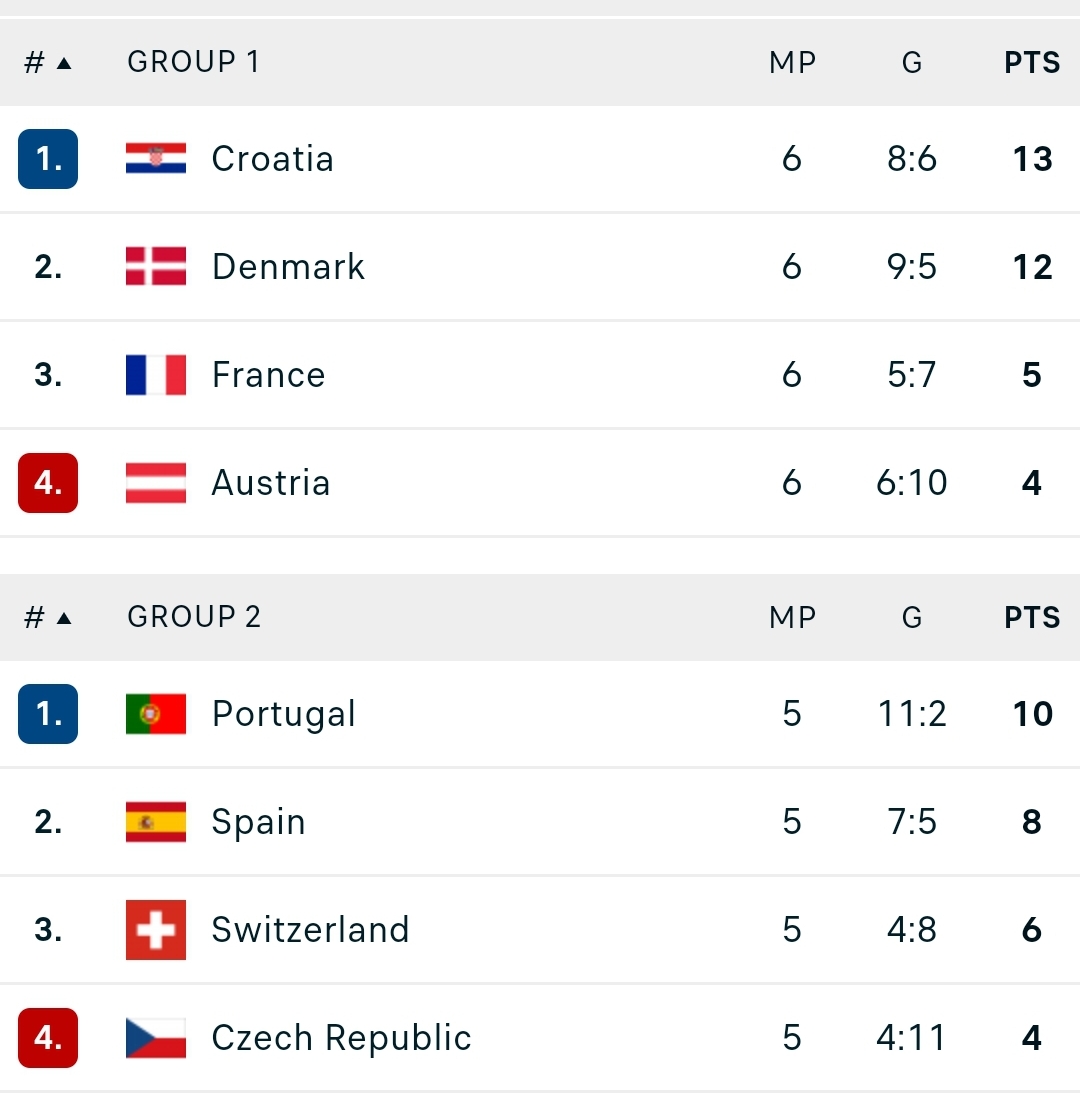Click the France flag icon
This screenshot has width=1080, height=1108.
(x=155, y=375)
